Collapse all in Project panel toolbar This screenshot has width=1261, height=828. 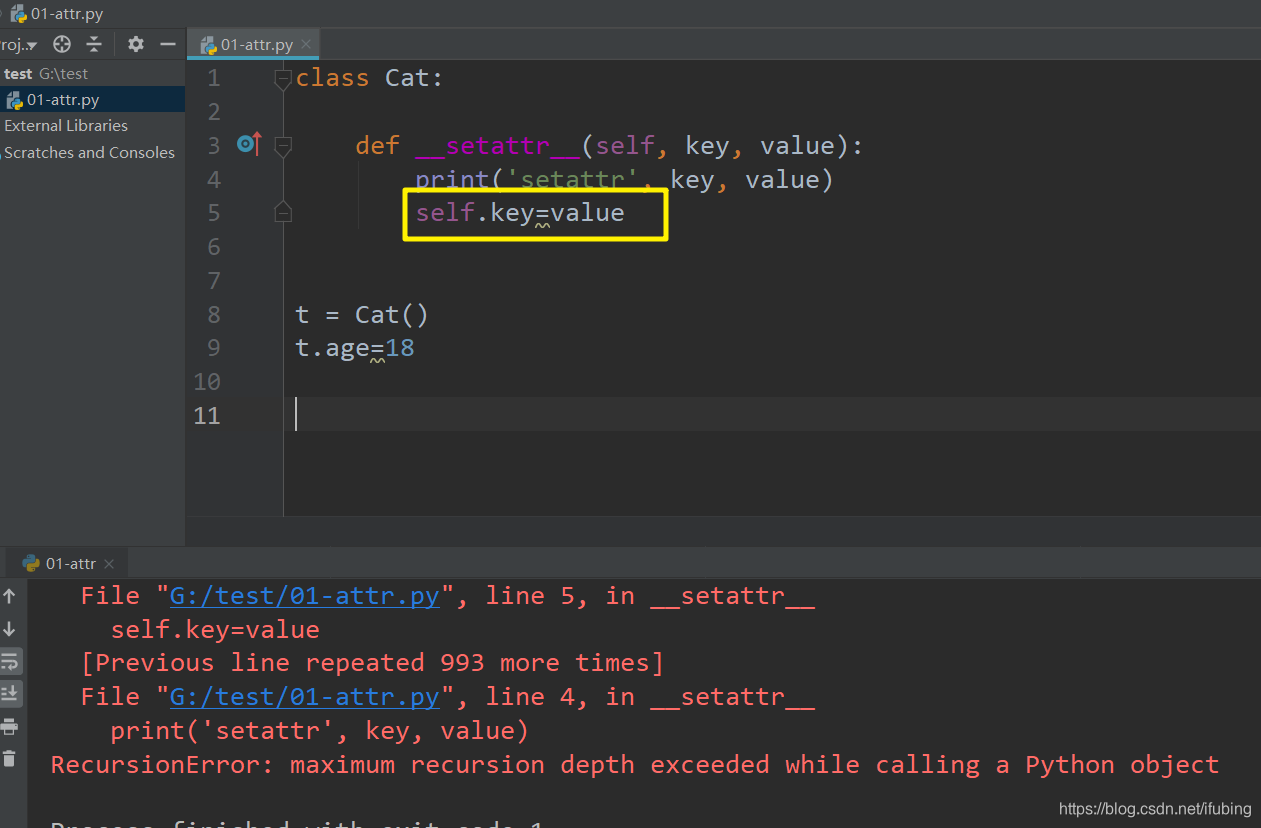coord(94,44)
